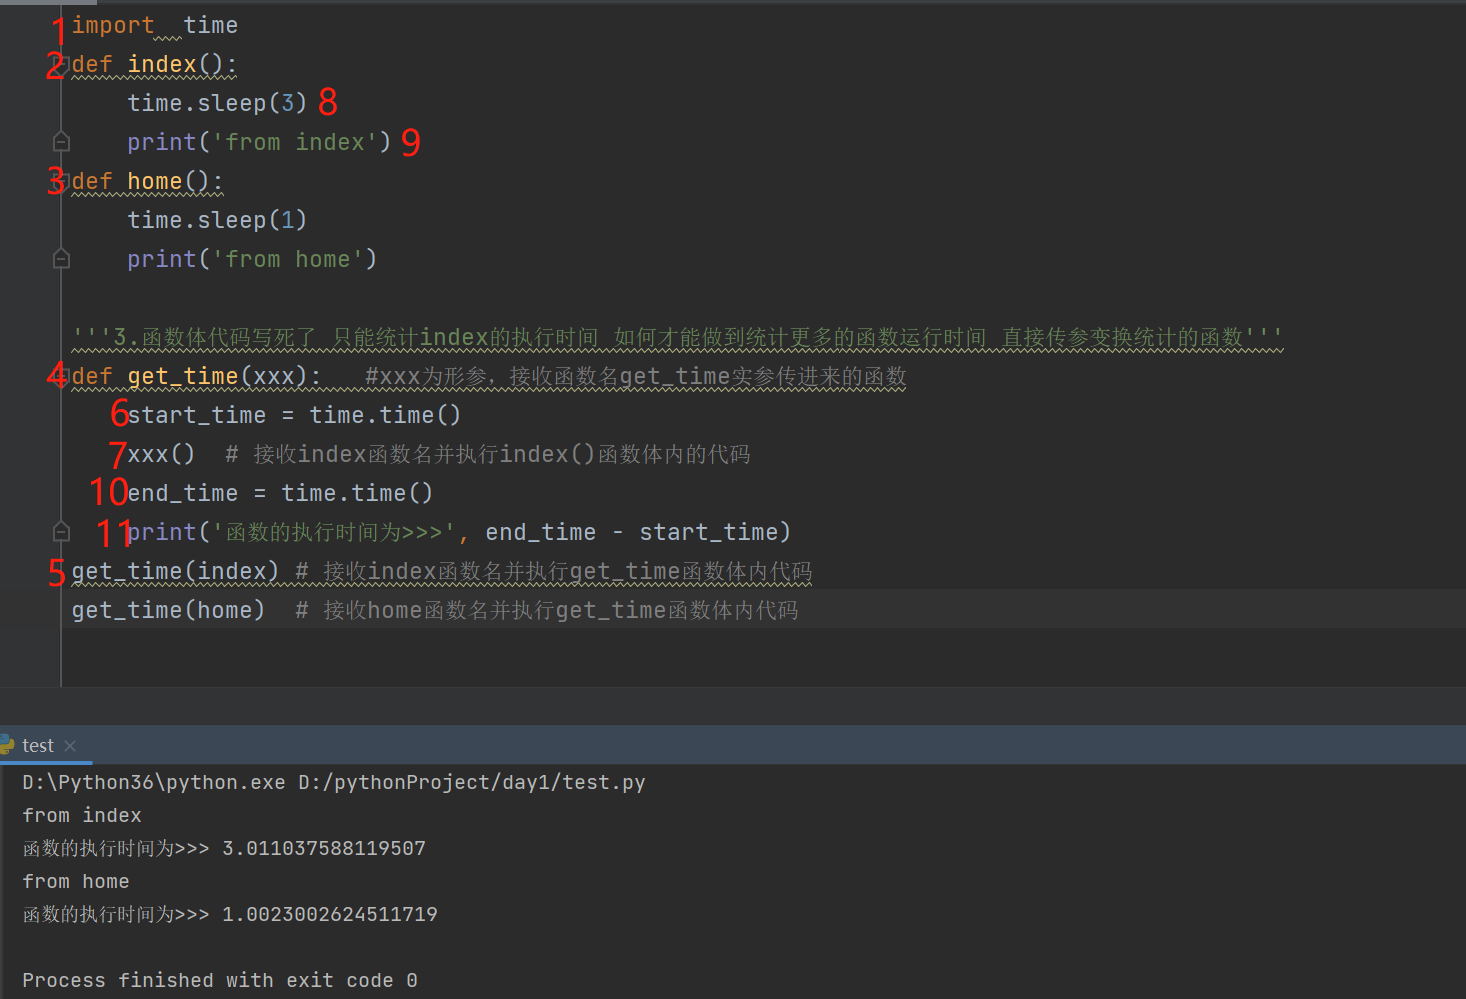Click the '#xxx为形参' comment

(x=636, y=377)
